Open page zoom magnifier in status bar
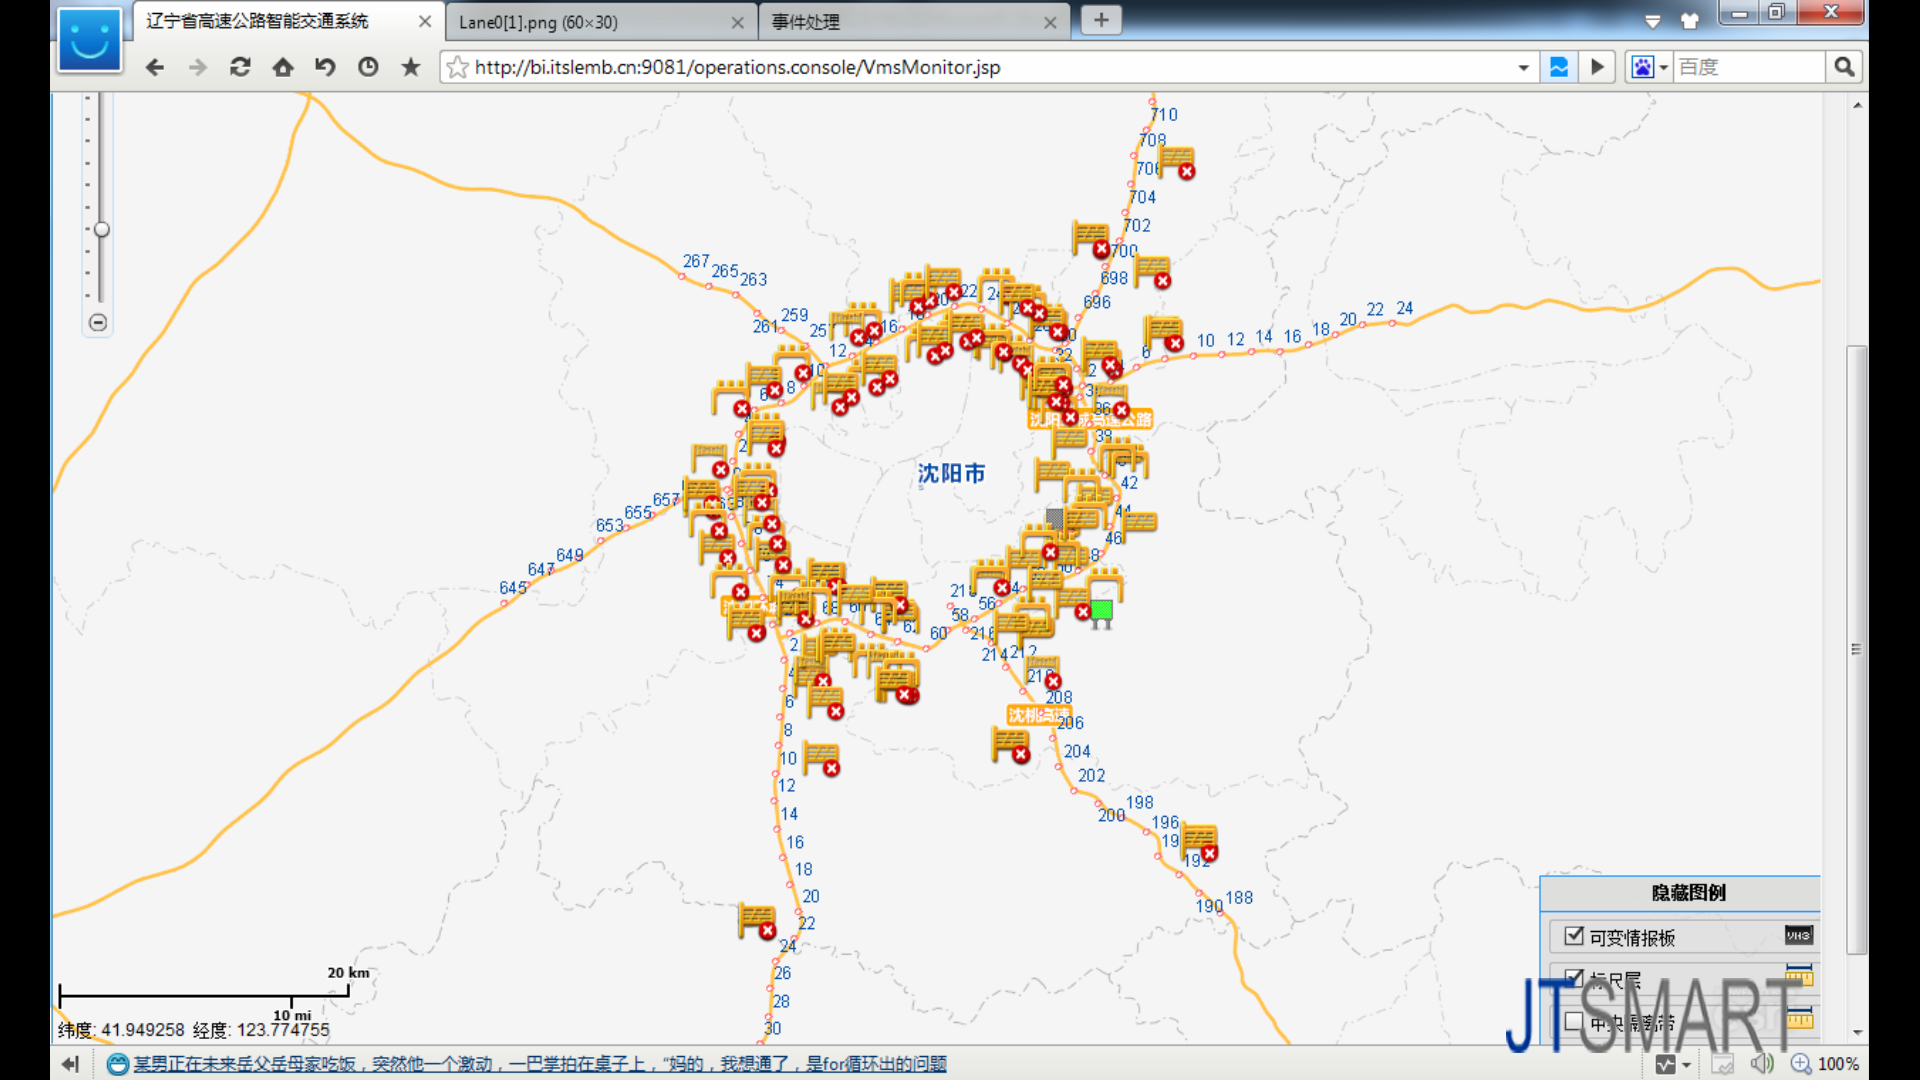The height and width of the screenshot is (1080, 1920). [1801, 1064]
